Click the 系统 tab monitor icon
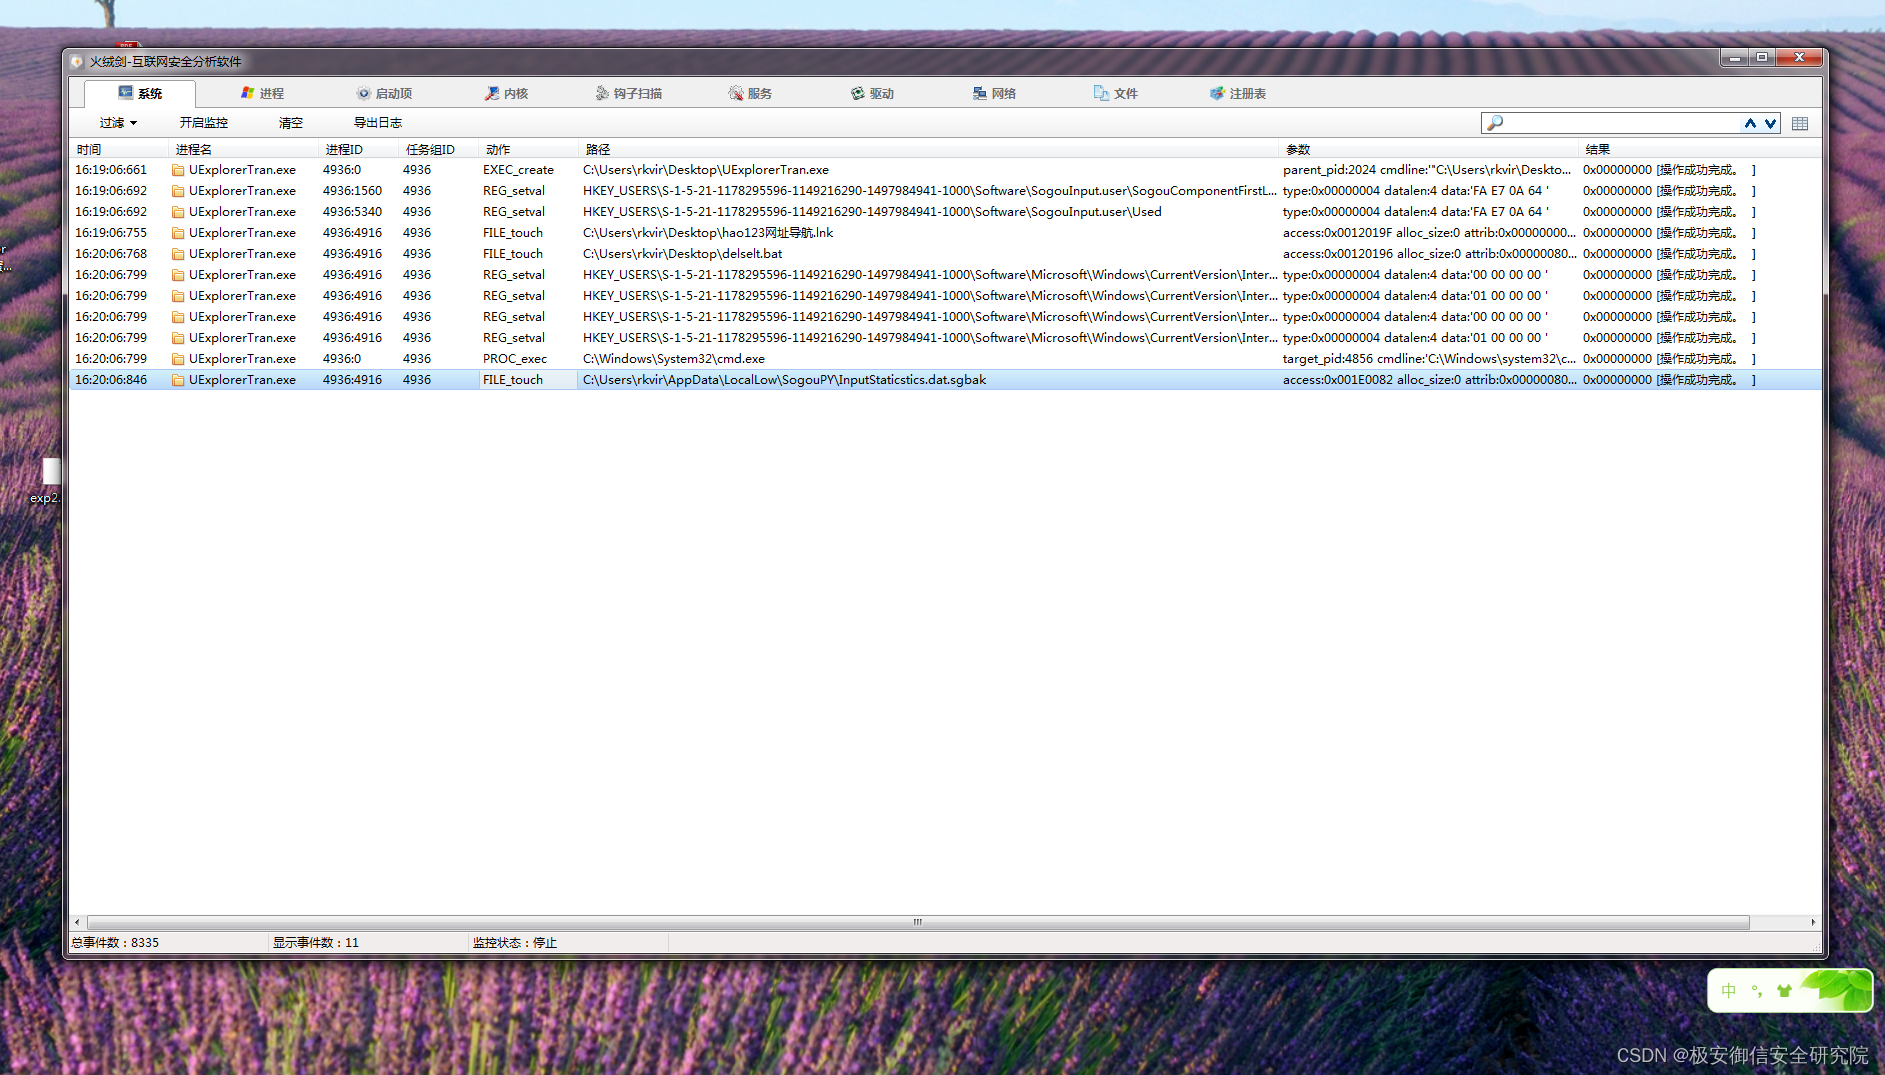Screen dimensions: 1885x1075 (x=125, y=92)
